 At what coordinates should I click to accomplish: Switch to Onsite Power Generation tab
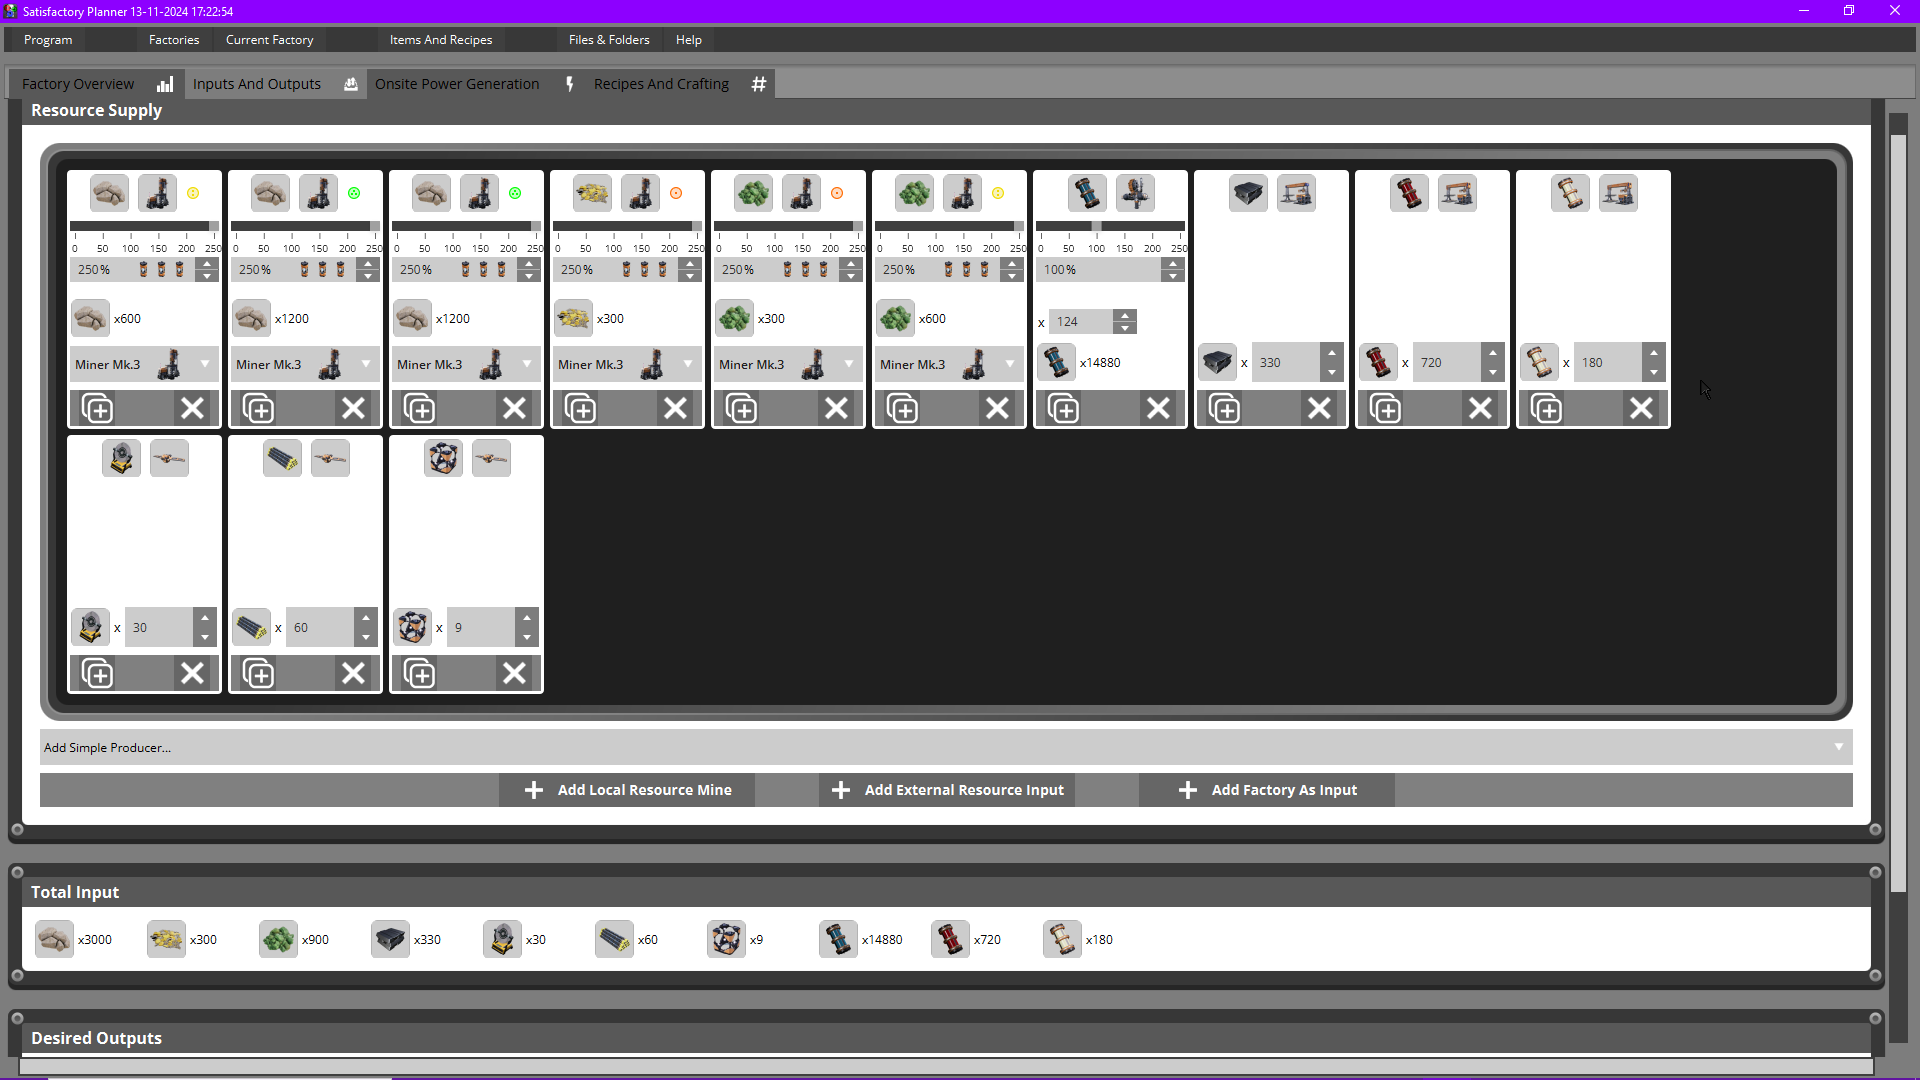[x=457, y=84]
